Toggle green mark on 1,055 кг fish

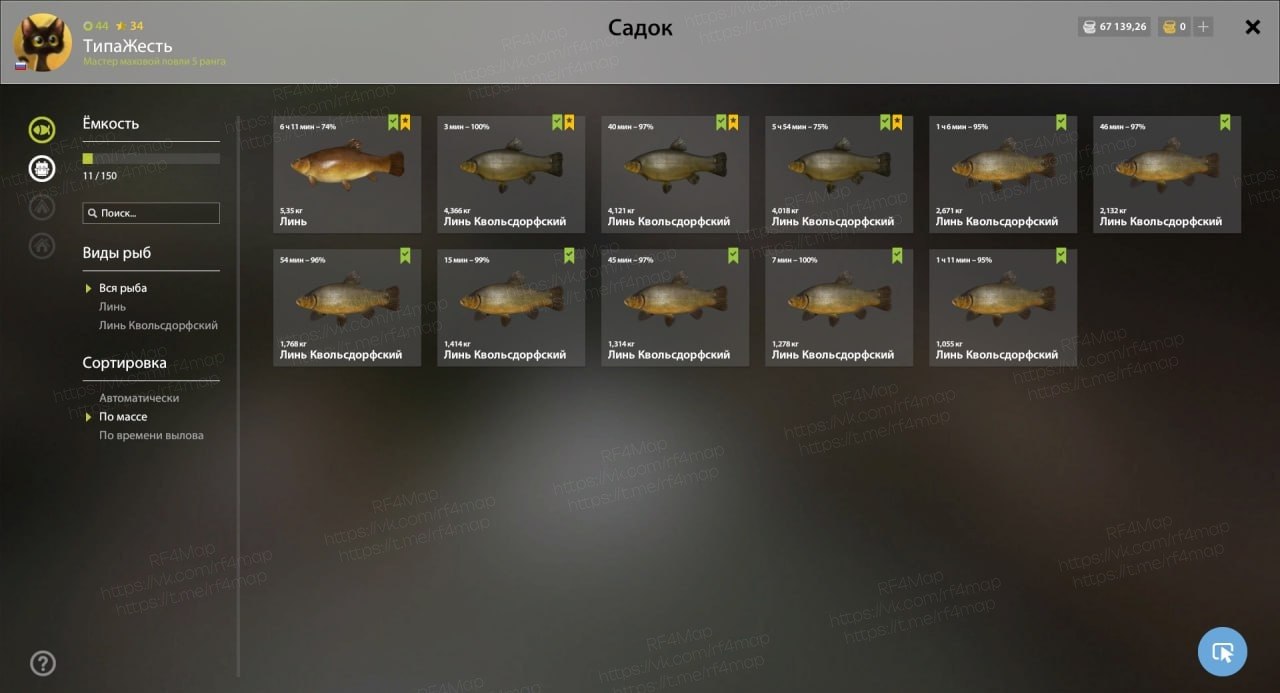[1061, 256]
